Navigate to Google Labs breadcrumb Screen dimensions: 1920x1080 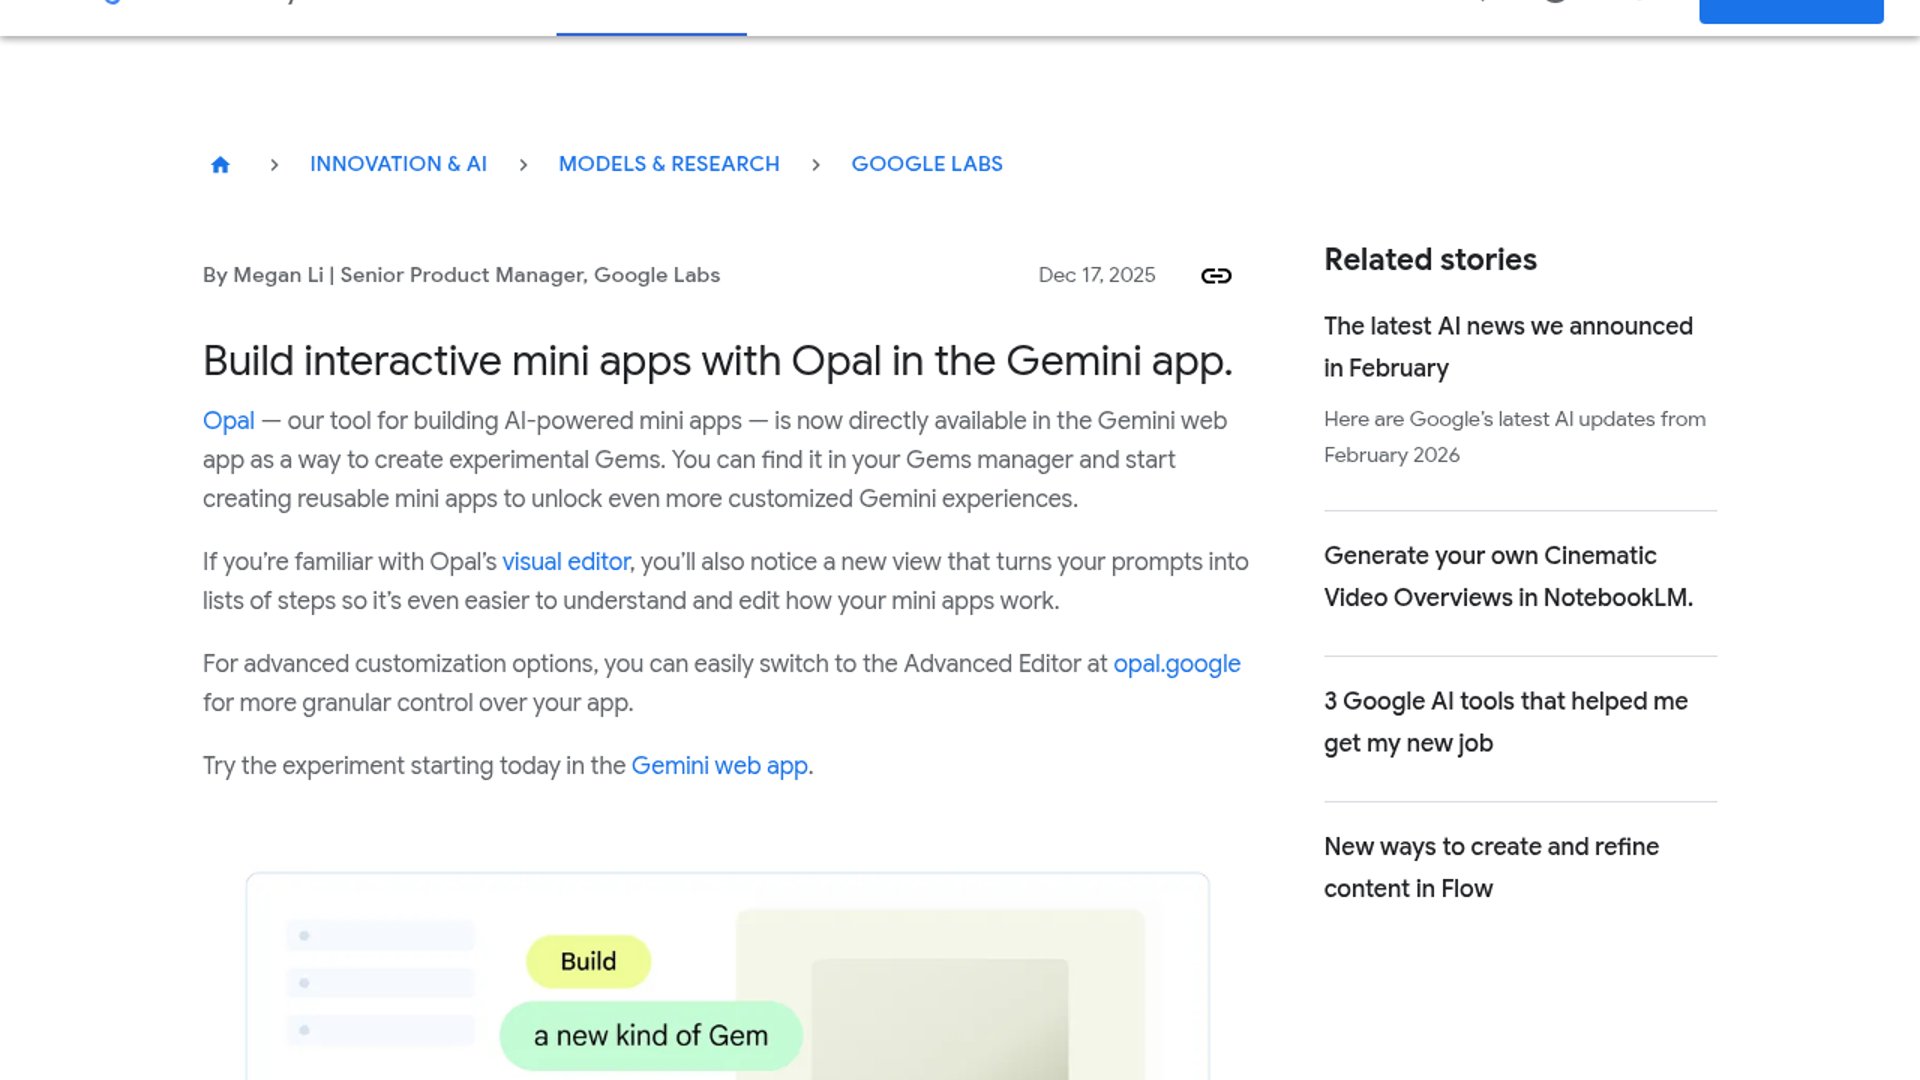[926, 164]
